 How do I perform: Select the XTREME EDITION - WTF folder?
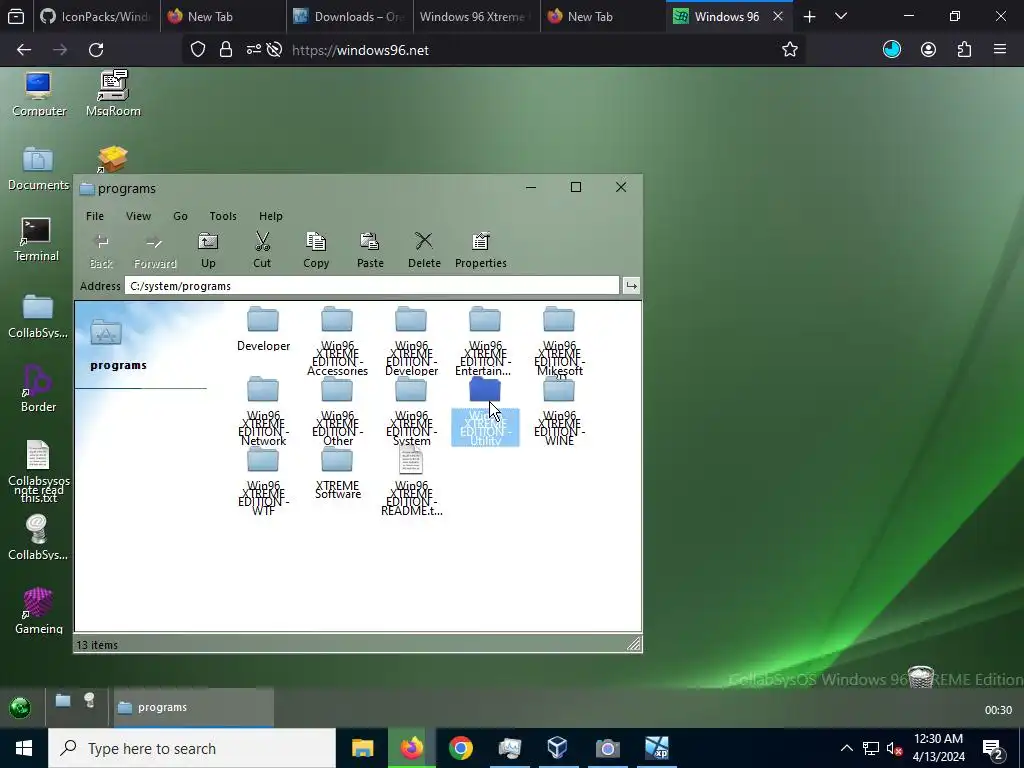pos(263,482)
